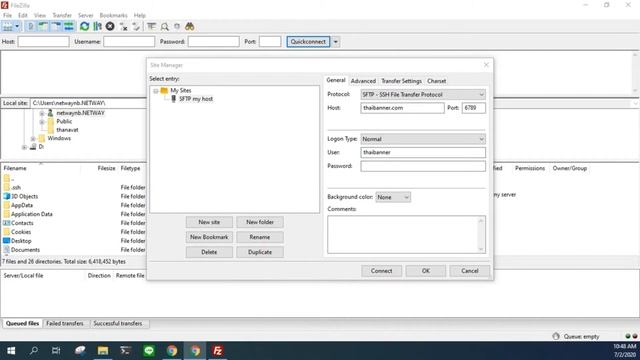The image size is (640, 360).
Task: Click the New site button
Action: point(209,222)
